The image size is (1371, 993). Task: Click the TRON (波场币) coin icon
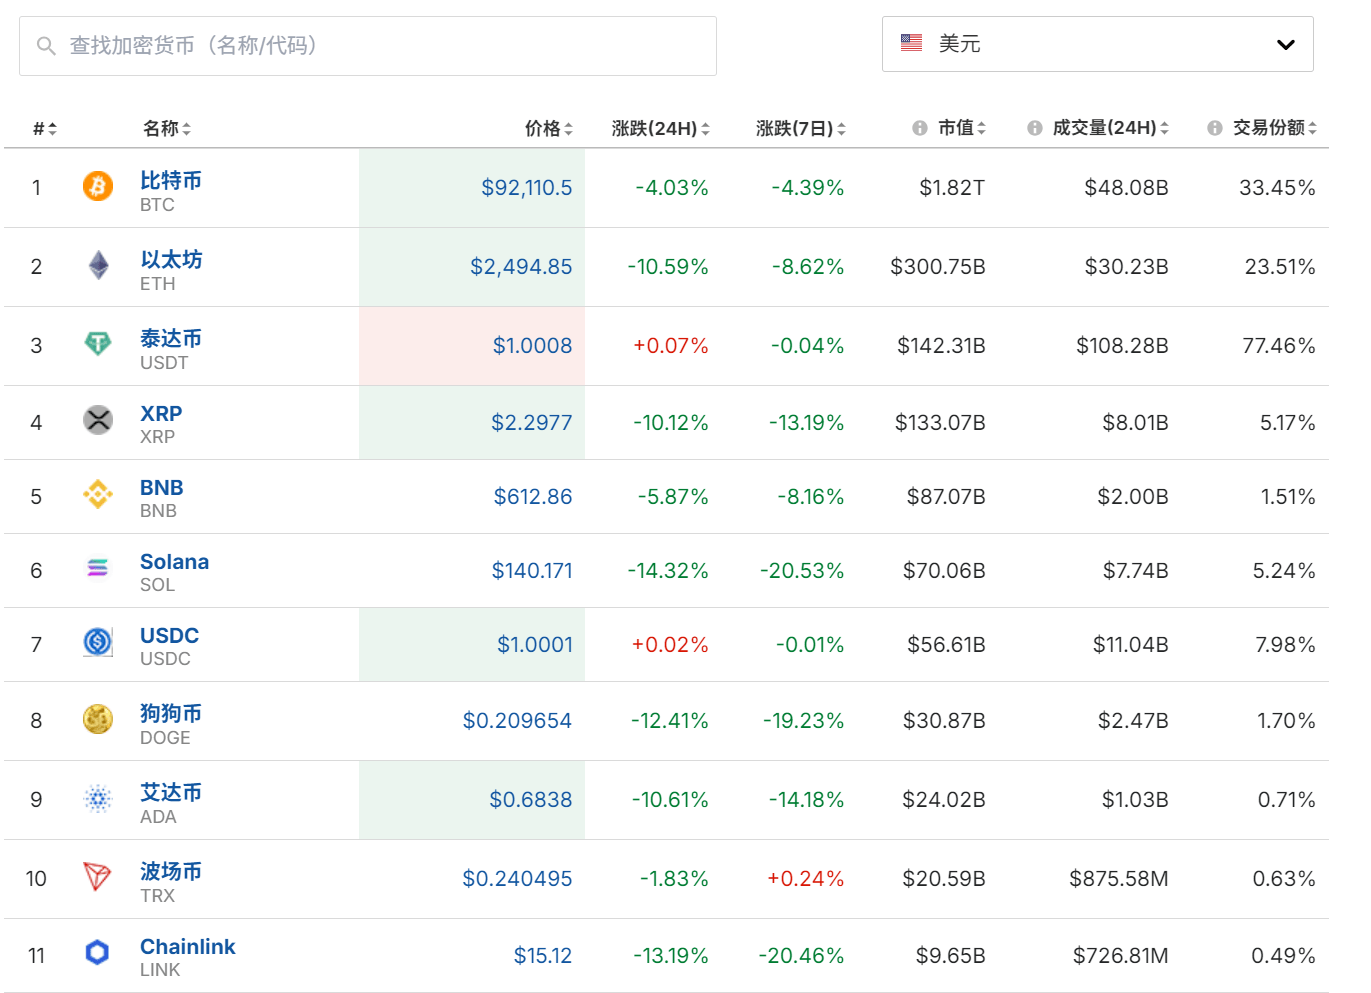97,878
